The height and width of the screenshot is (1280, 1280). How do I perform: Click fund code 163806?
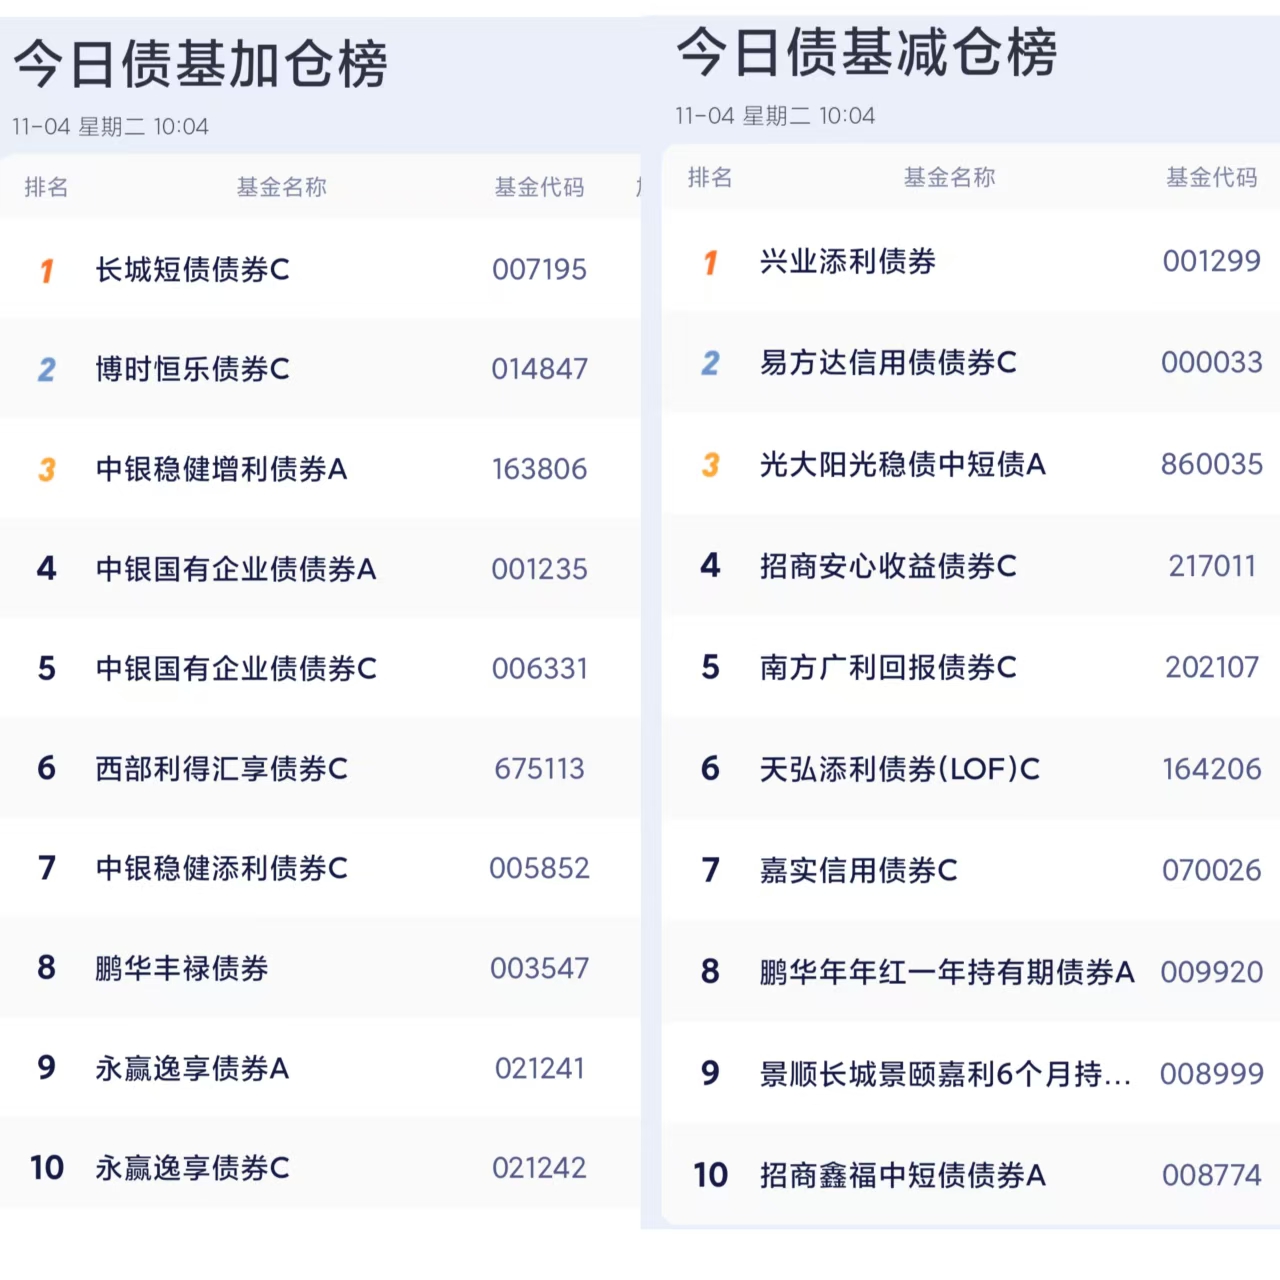pos(539,469)
